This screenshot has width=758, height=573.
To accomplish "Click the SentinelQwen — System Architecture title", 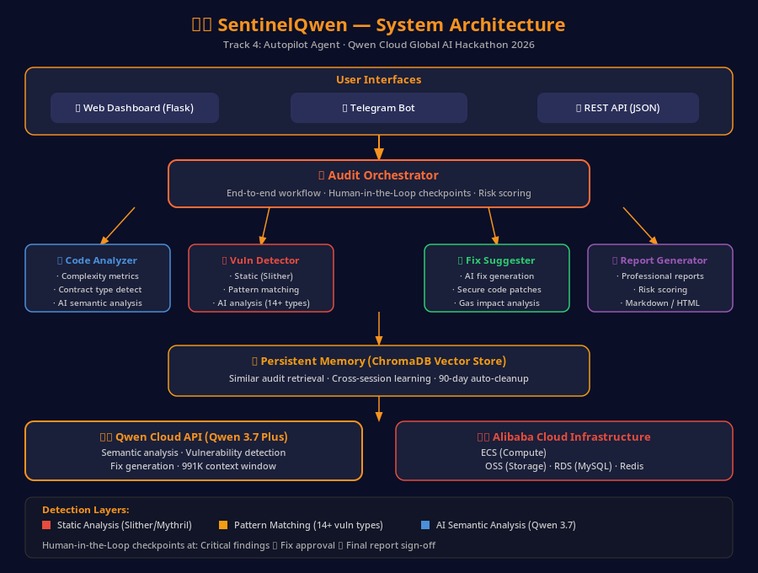I will pos(379,25).
